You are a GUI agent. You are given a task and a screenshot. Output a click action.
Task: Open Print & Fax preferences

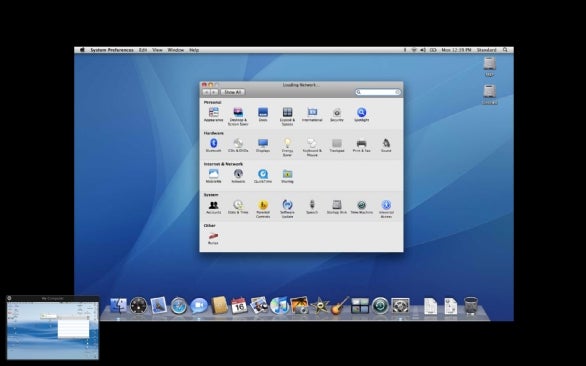point(361,145)
